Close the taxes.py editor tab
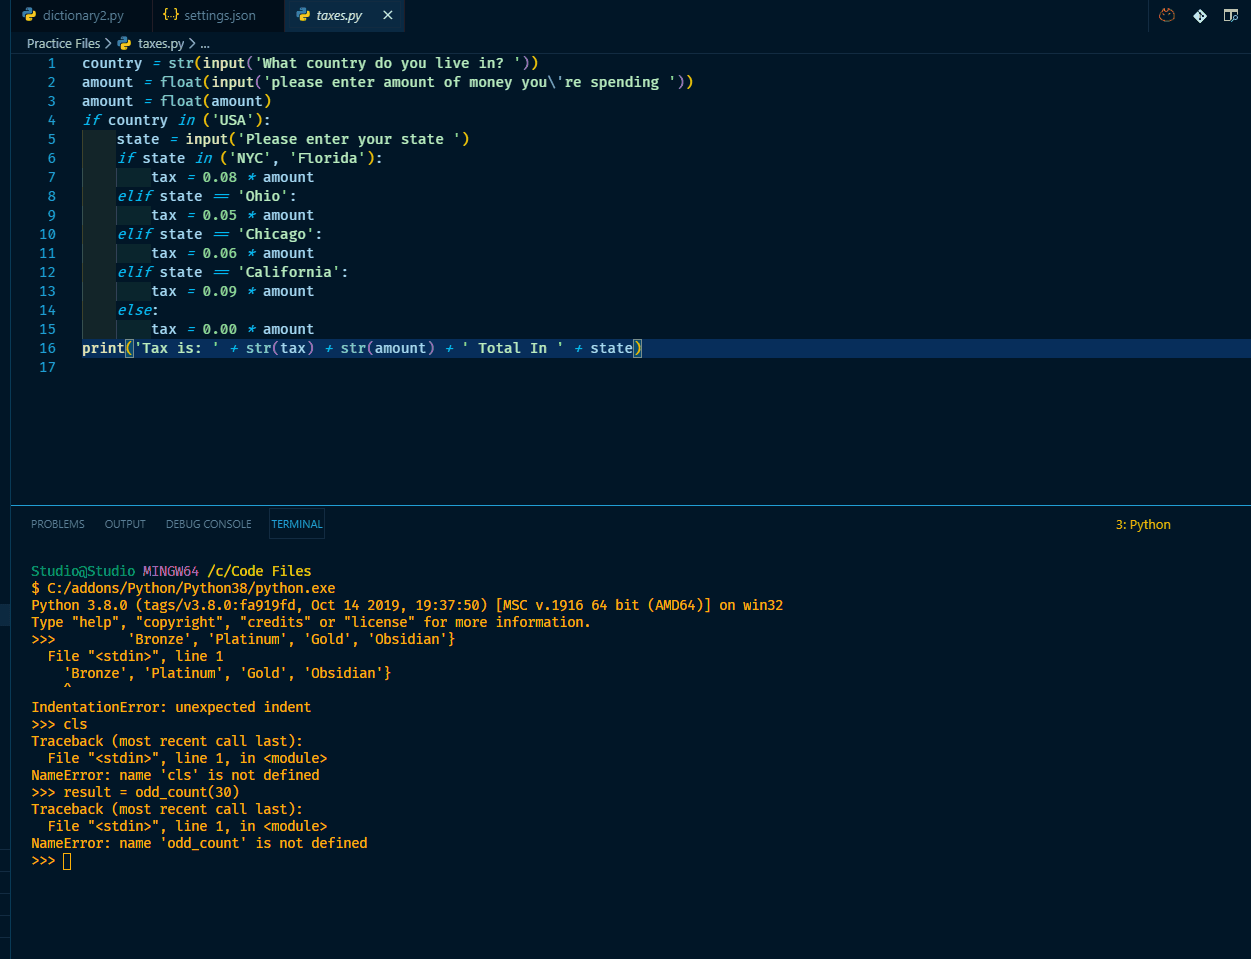Screen dimensions: 1251x959 pyautogui.click(x=387, y=15)
